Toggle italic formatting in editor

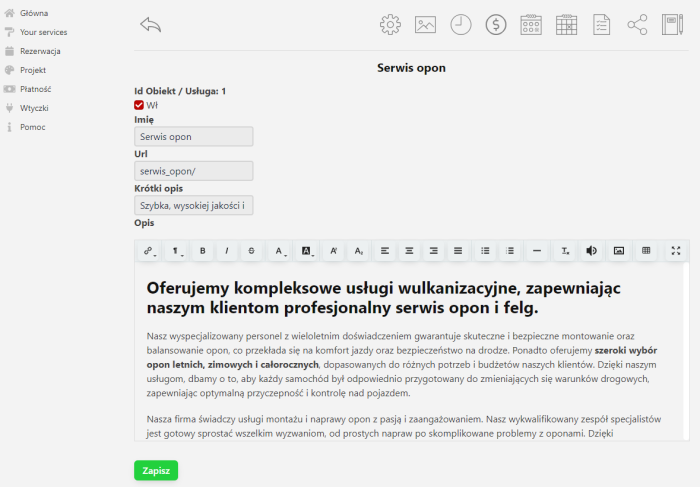point(227,251)
